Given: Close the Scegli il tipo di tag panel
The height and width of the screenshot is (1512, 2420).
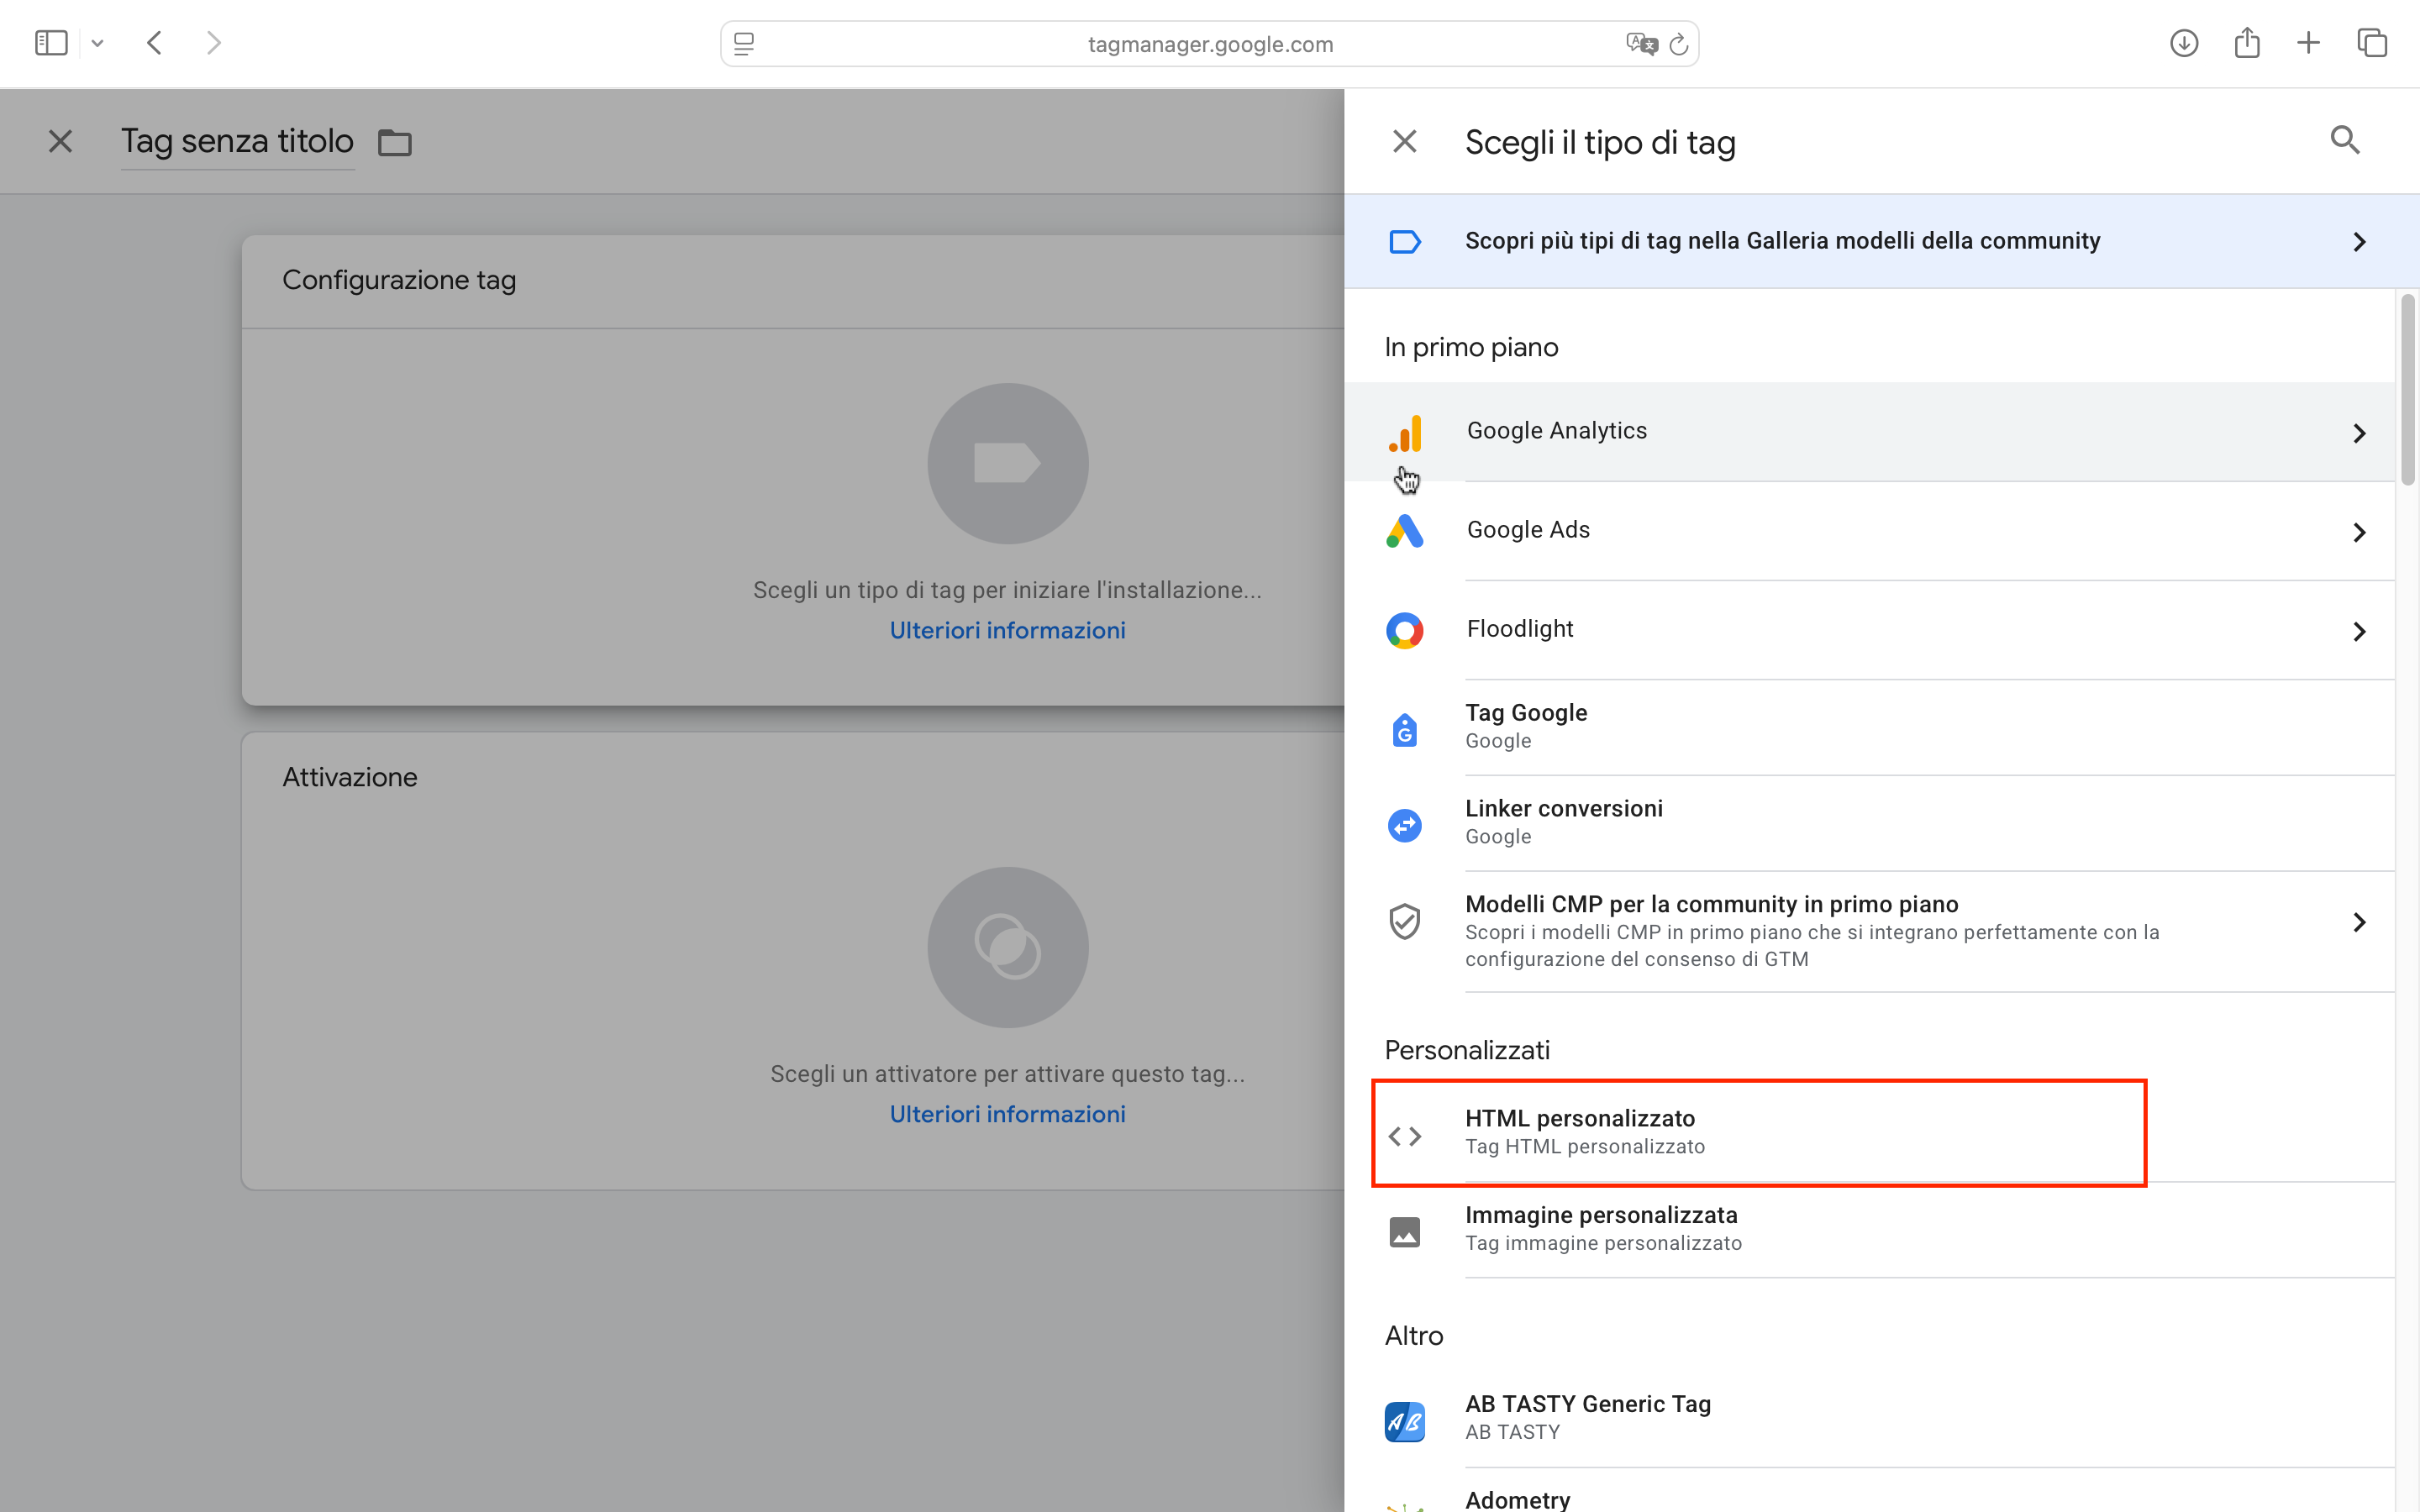Looking at the screenshot, I should tap(1404, 141).
